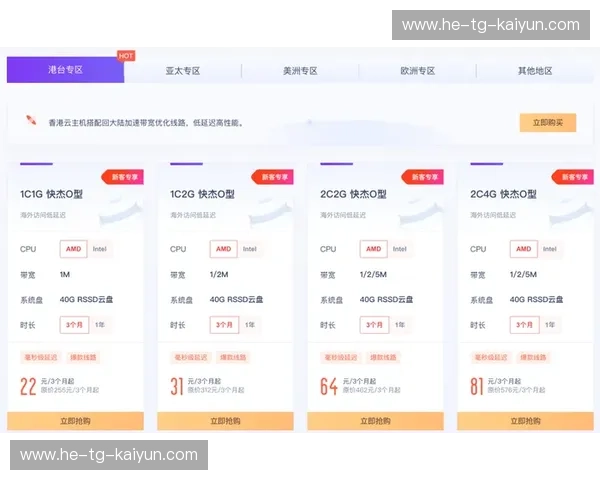Click 1/2/5M bandwidth on the 2C4G card
This screenshot has height=480, width=600.
[523, 274]
